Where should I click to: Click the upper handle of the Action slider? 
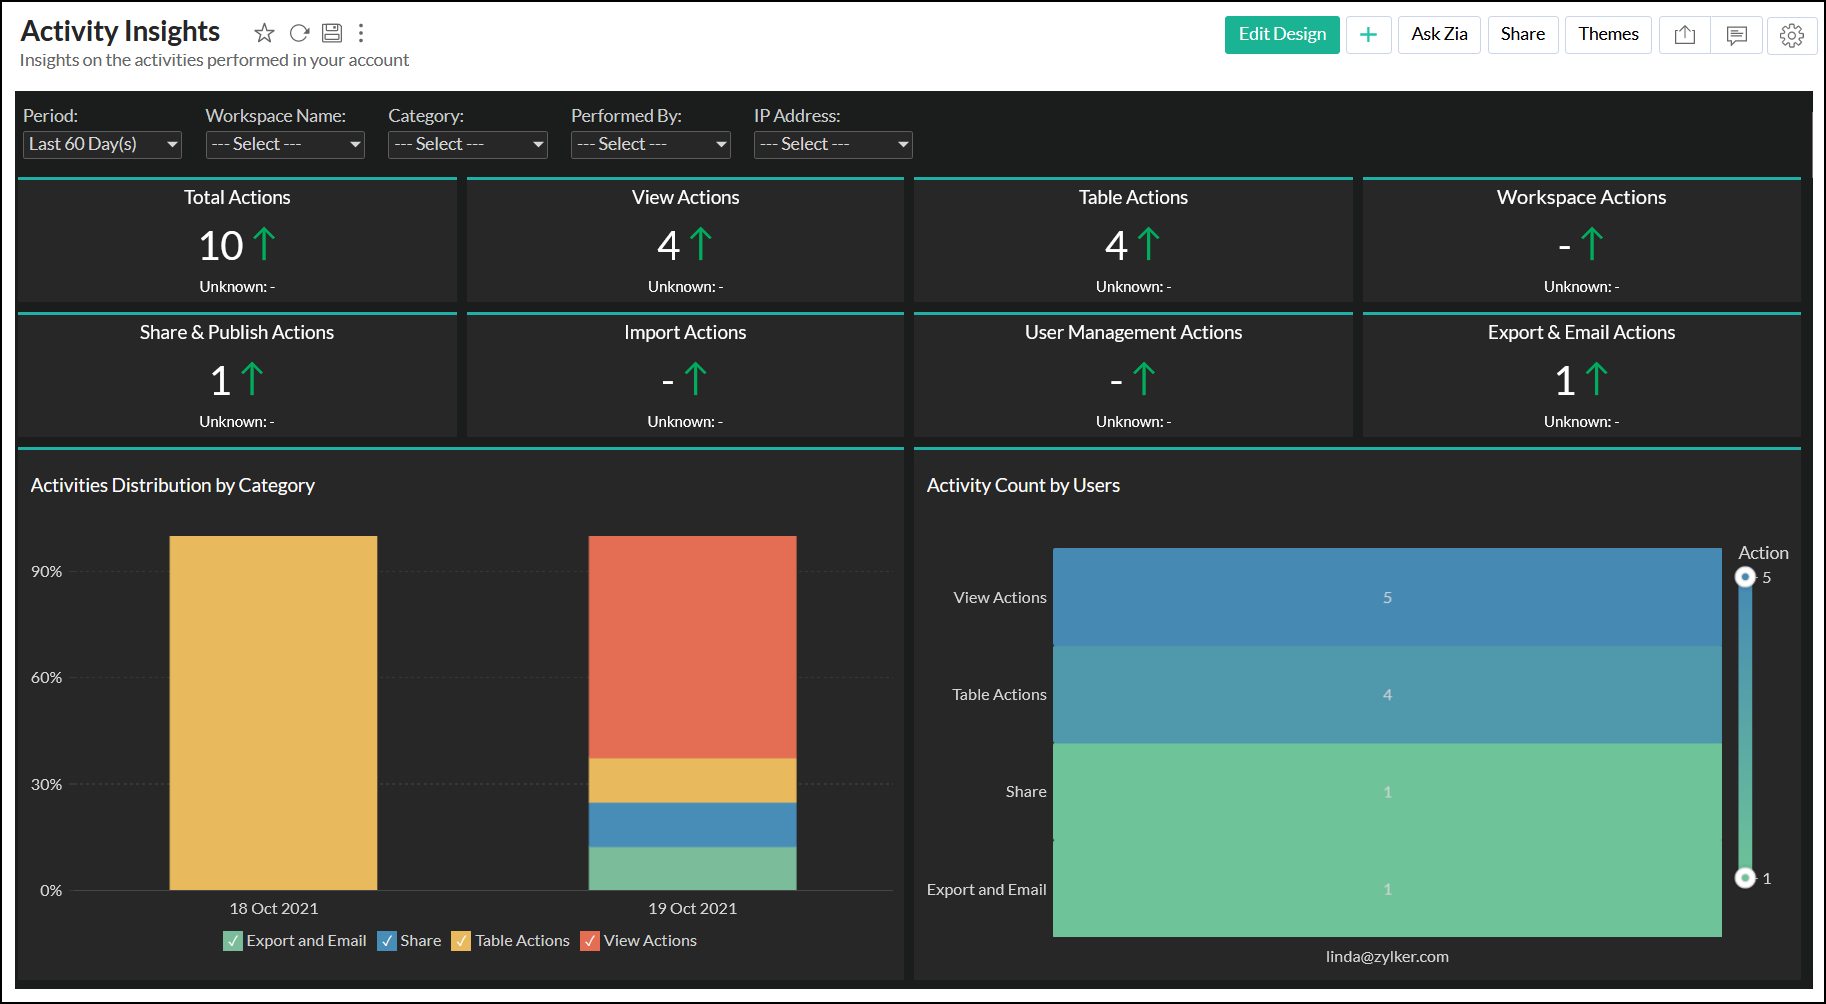pyautogui.click(x=1745, y=577)
